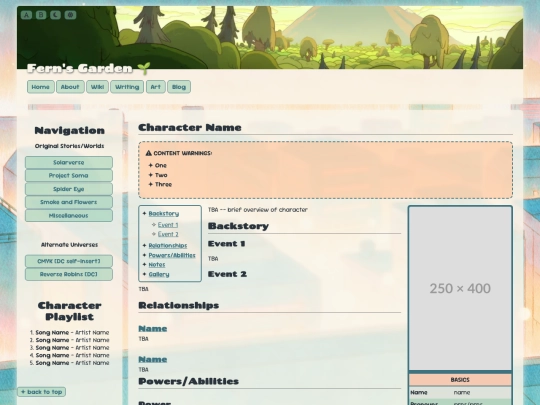Jump to Backstory in table of contents
Screen dimensions: 540x405
164,214
